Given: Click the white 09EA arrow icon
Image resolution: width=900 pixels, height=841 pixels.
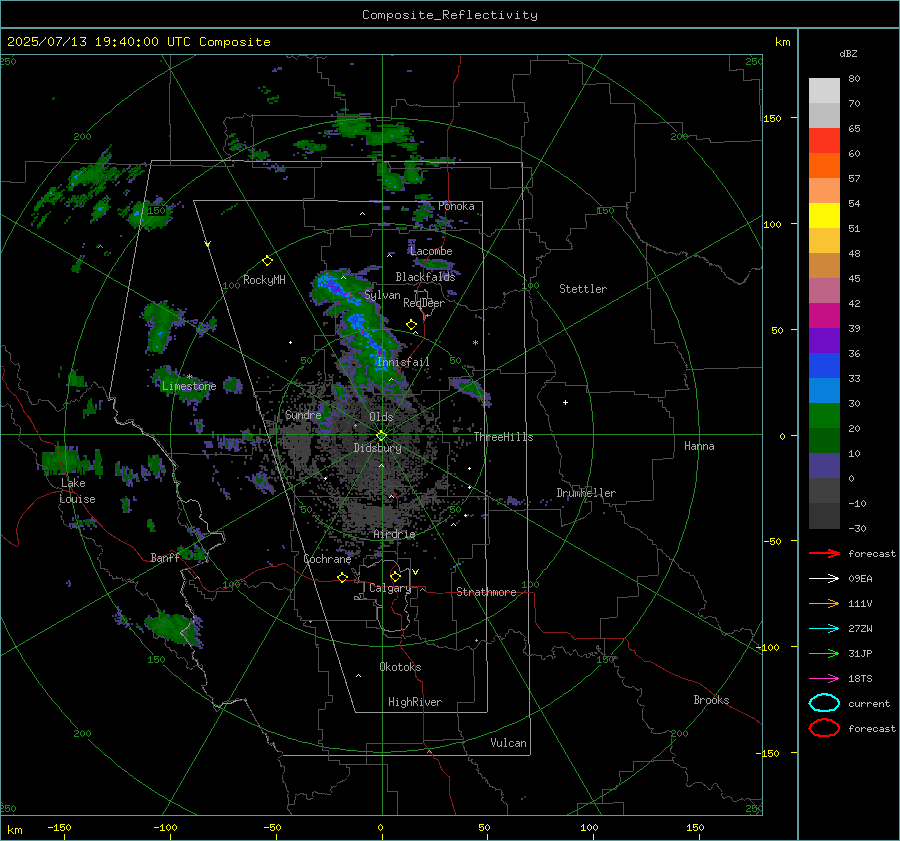Looking at the screenshot, I should (824, 579).
